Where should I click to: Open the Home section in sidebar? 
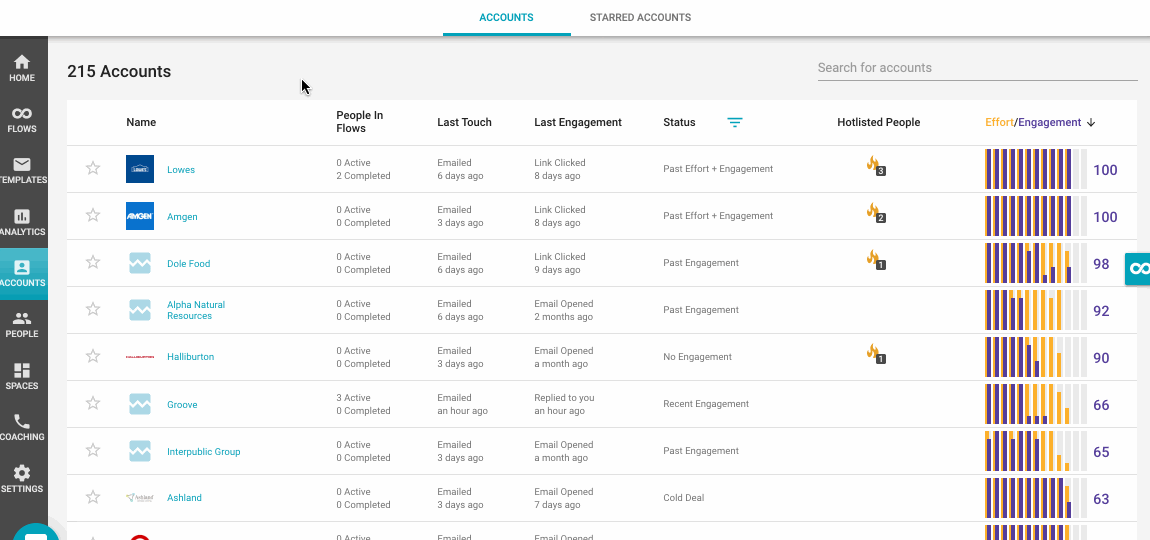22,68
